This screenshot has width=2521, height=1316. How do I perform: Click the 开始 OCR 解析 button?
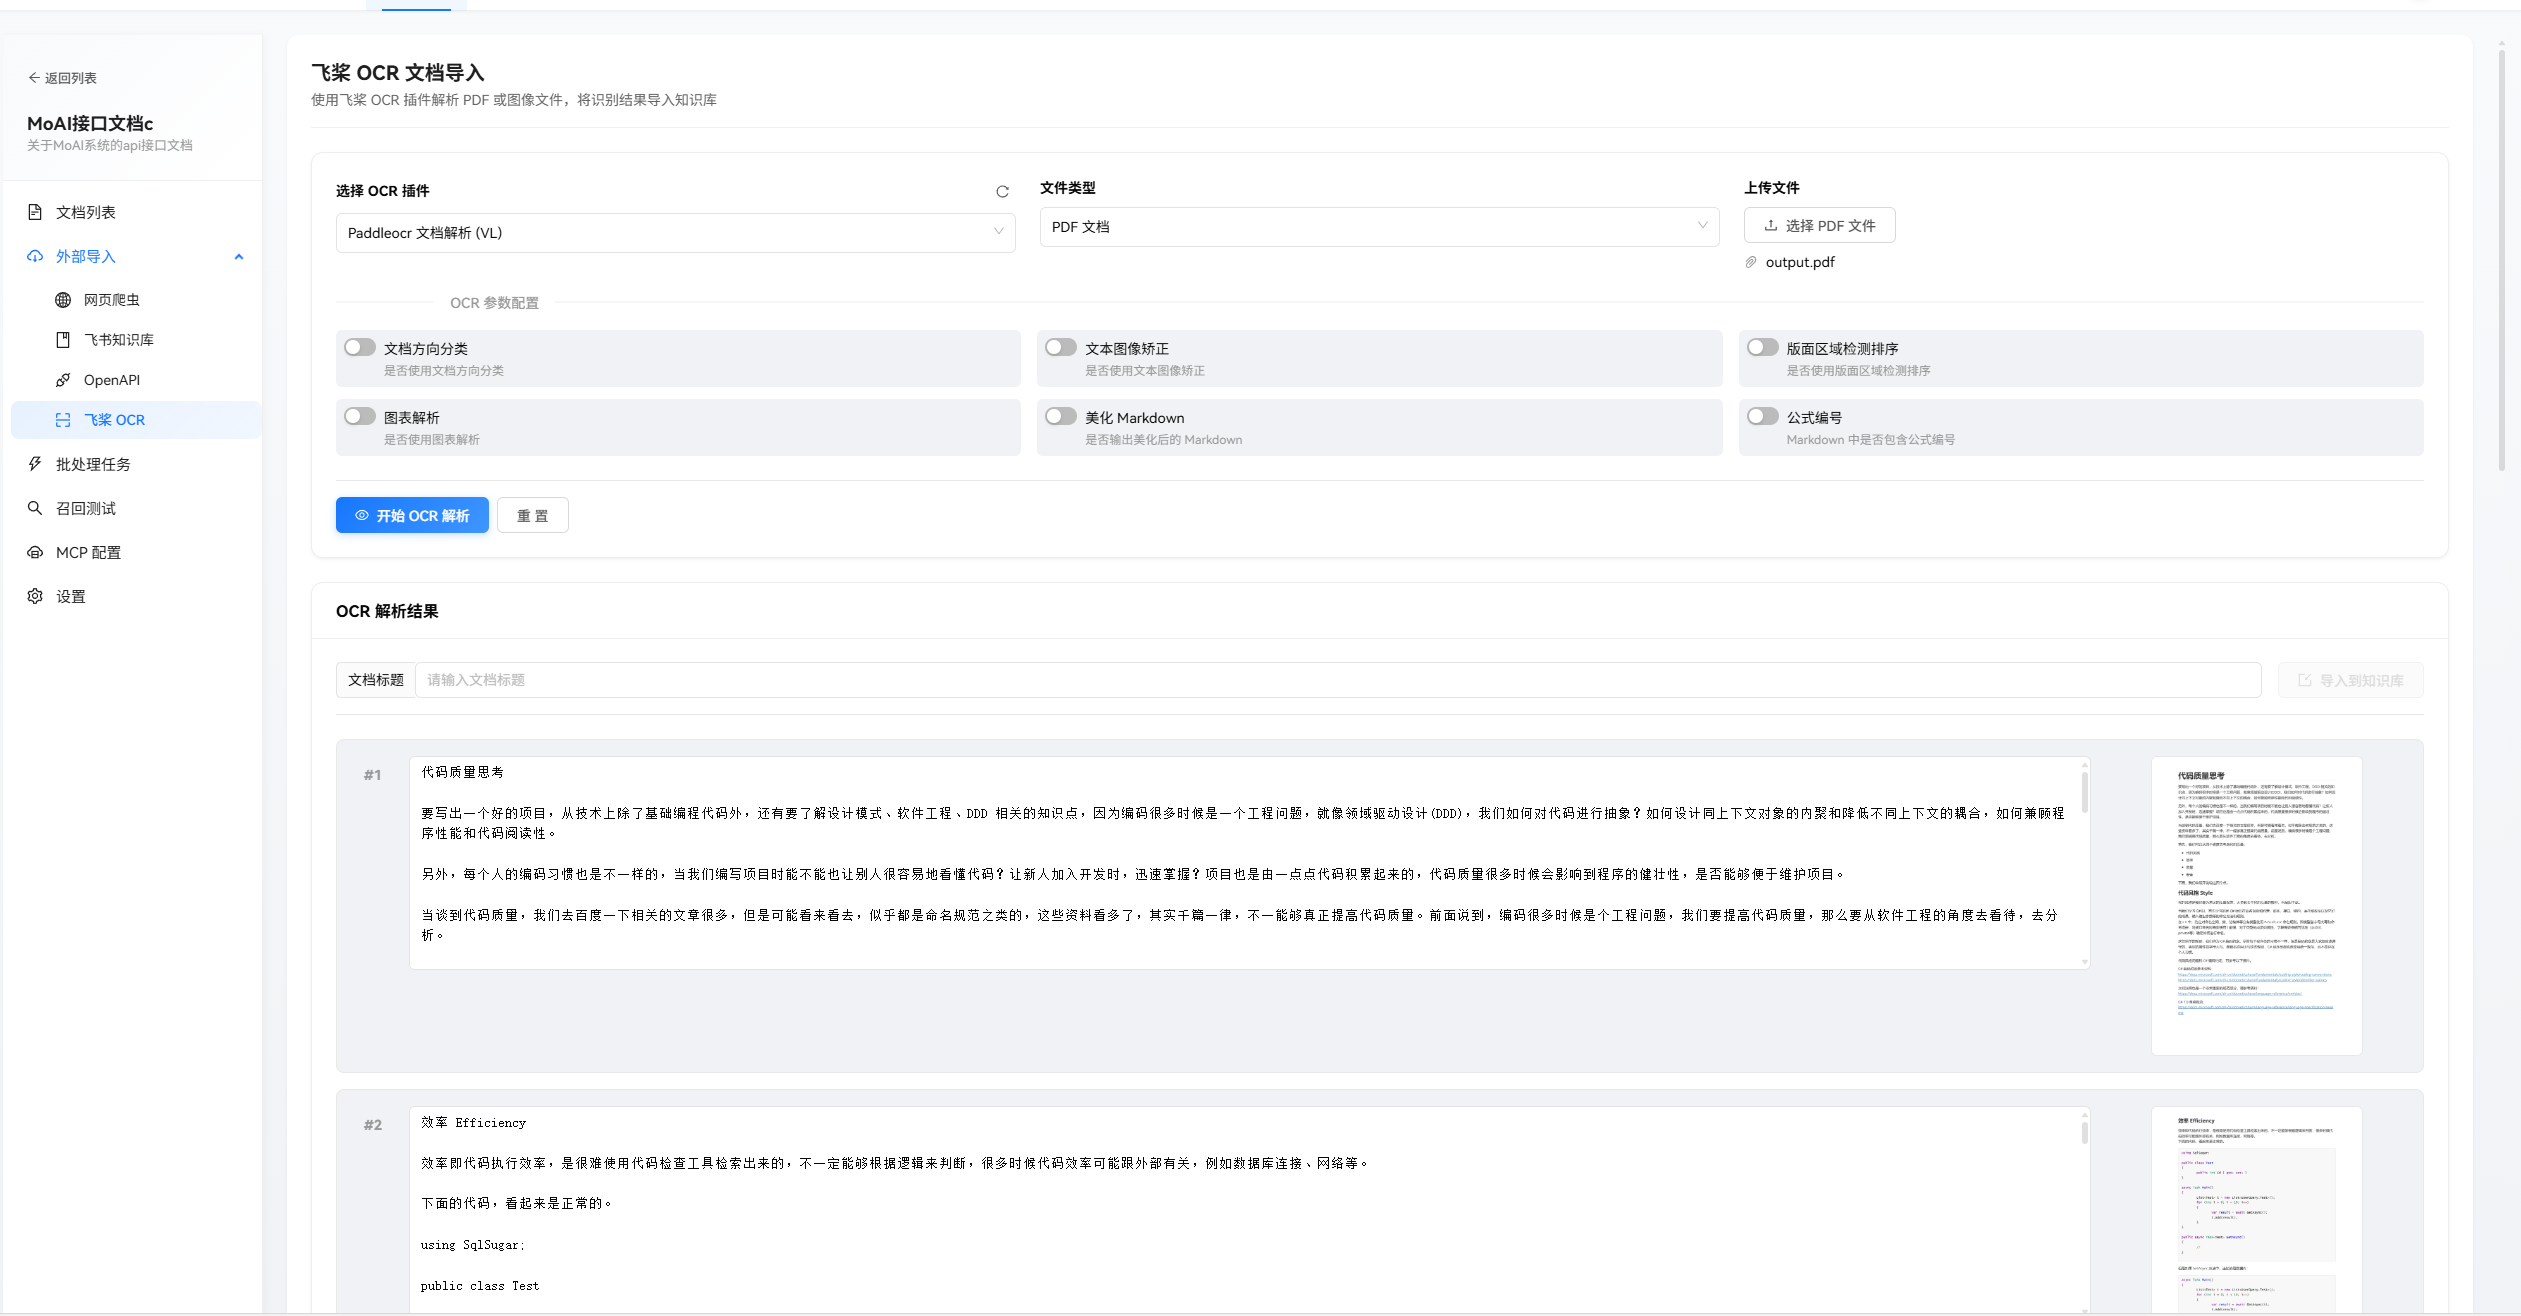click(412, 516)
